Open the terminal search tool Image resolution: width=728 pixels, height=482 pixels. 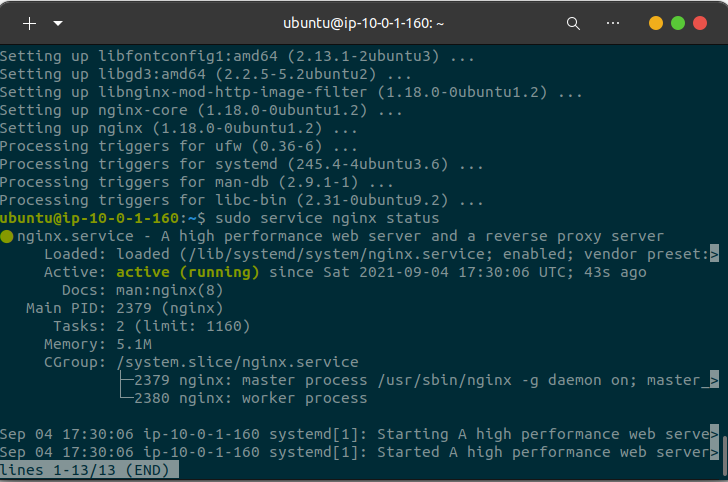point(573,22)
